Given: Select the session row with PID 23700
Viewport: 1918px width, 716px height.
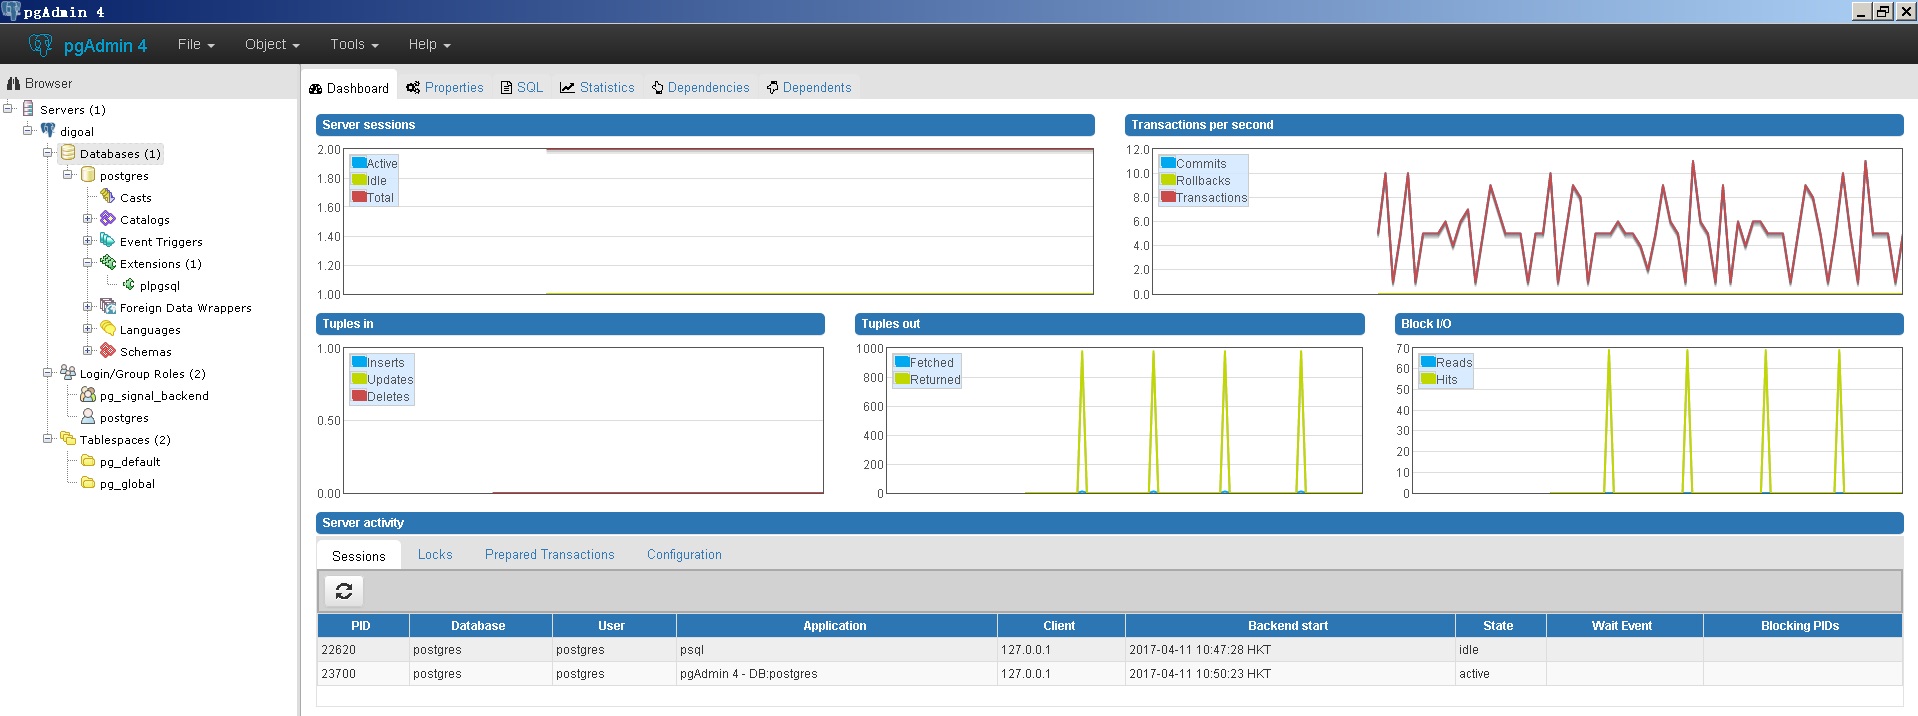Looking at the screenshot, I should pos(1109,673).
